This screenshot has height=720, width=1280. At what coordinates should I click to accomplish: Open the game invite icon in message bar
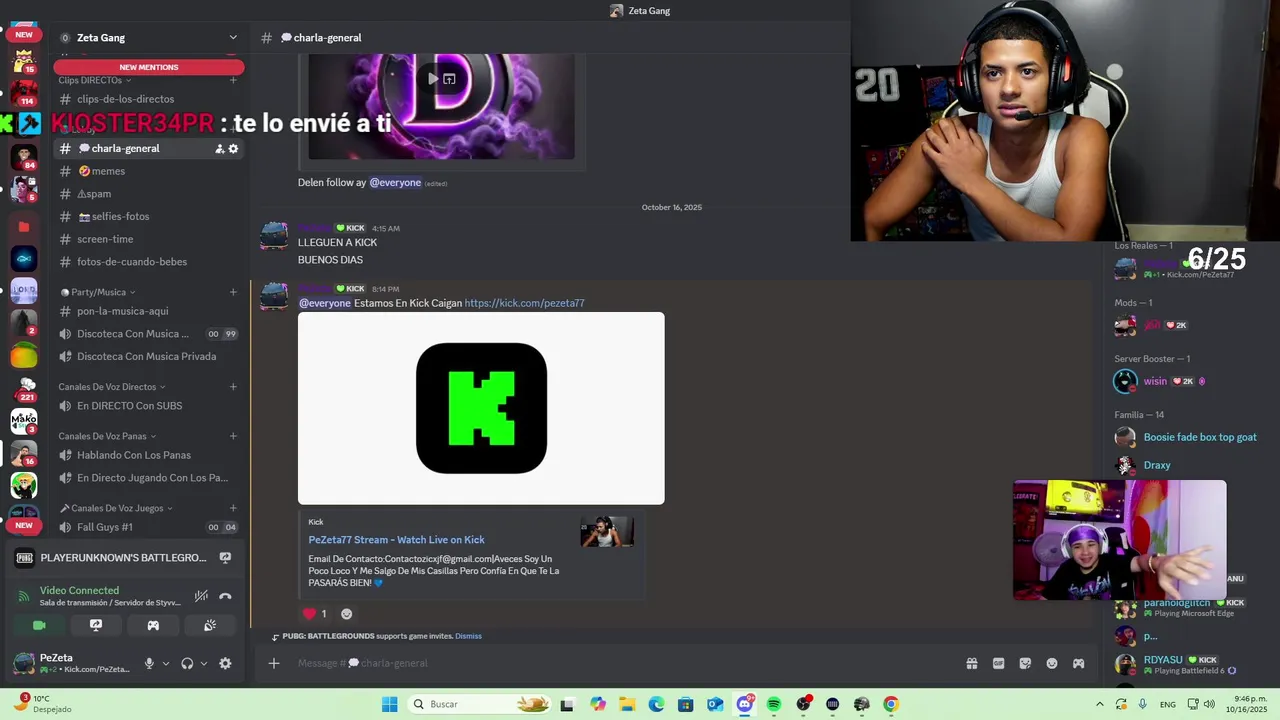pos(1078,663)
